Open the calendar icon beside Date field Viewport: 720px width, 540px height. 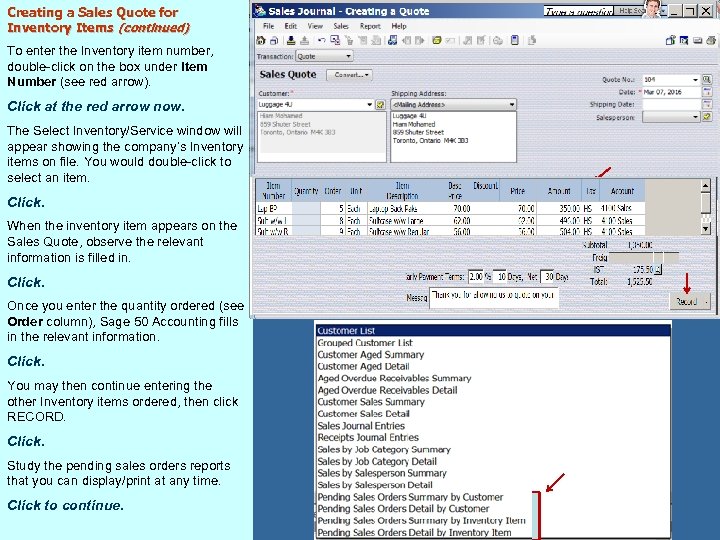pos(707,92)
